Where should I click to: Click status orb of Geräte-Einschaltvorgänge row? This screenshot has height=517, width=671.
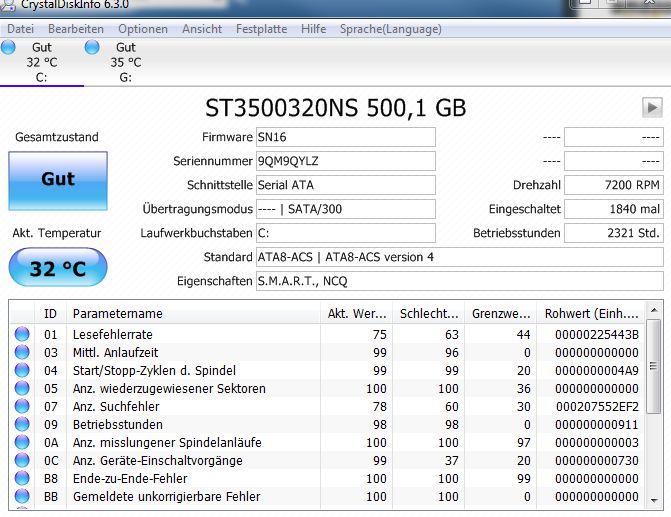pos(22,460)
